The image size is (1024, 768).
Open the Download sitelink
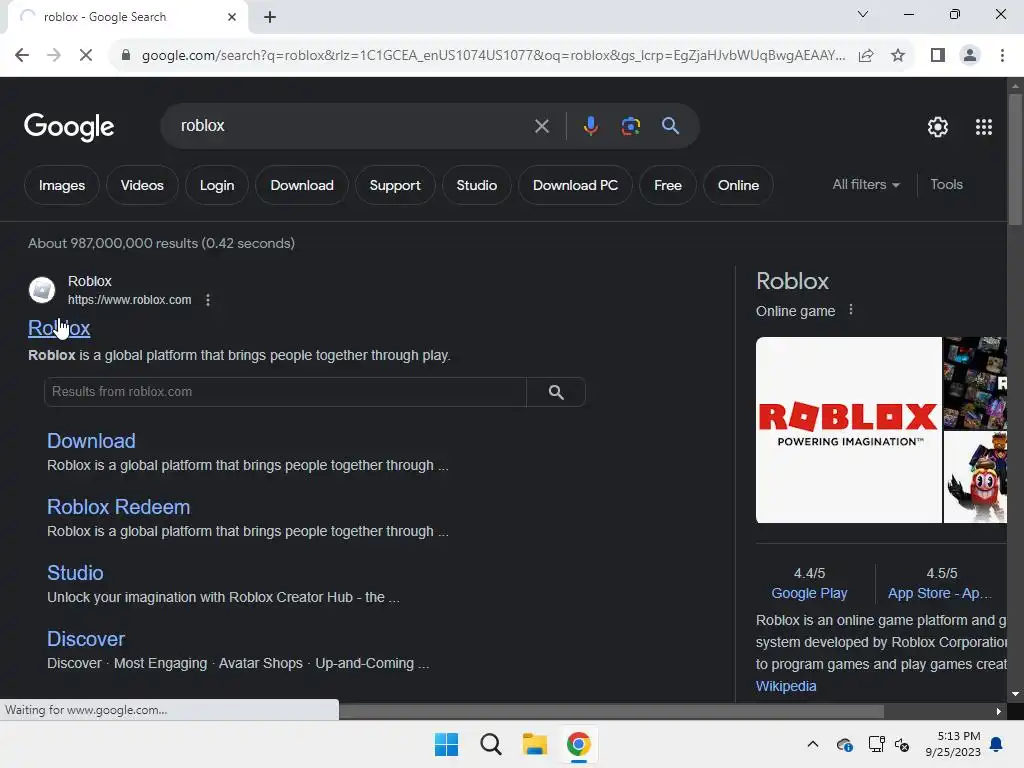pos(91,441)
